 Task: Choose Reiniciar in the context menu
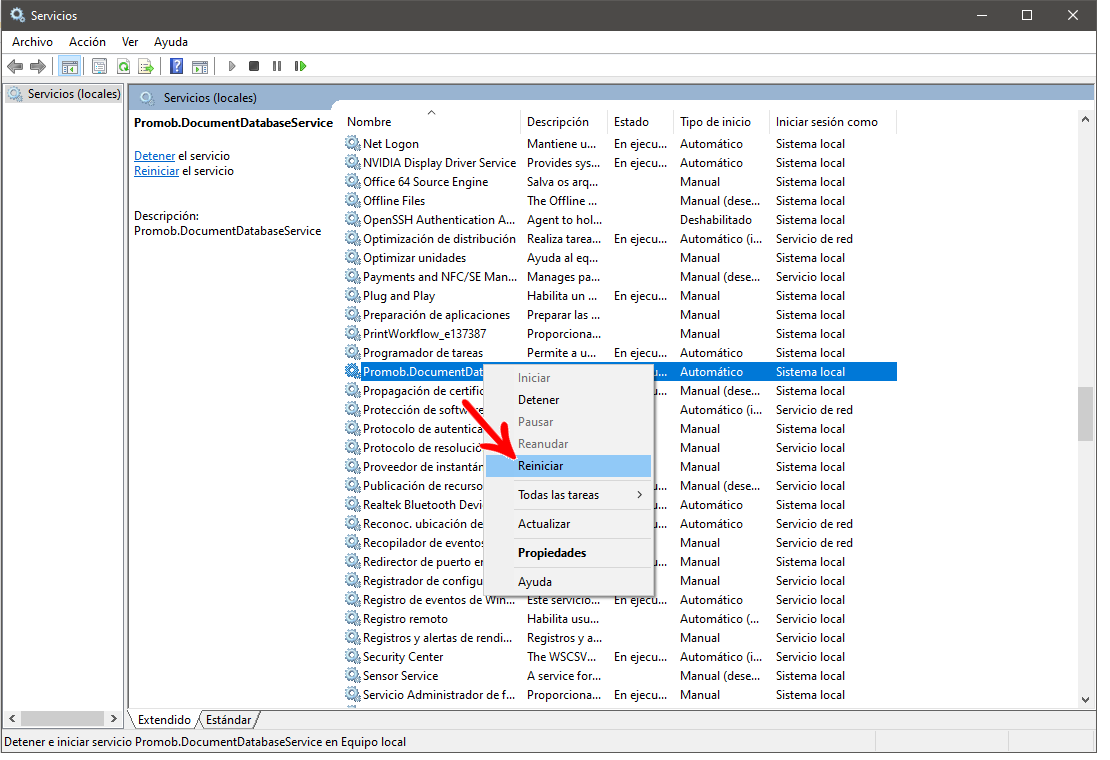click(x=541, y=466)
